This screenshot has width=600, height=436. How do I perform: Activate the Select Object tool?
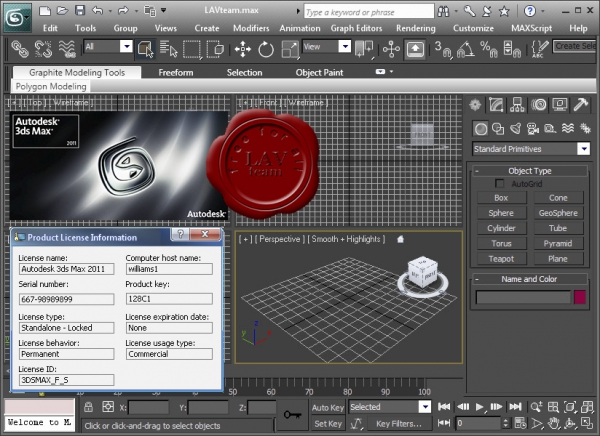145,49
